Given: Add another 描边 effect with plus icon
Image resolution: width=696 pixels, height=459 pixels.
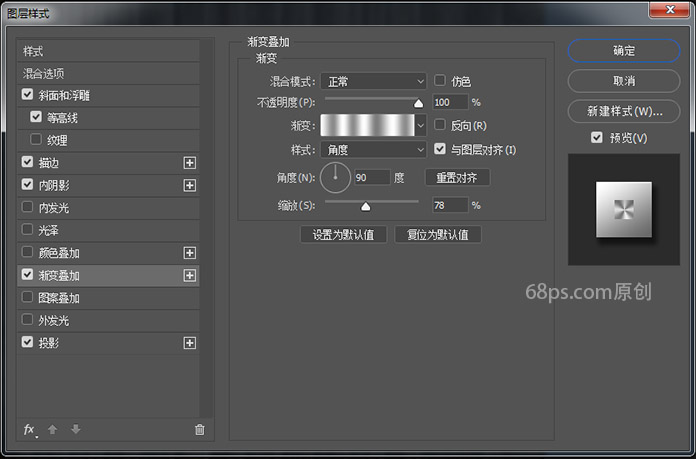Looking at the screenshot, I should [190, 163].
